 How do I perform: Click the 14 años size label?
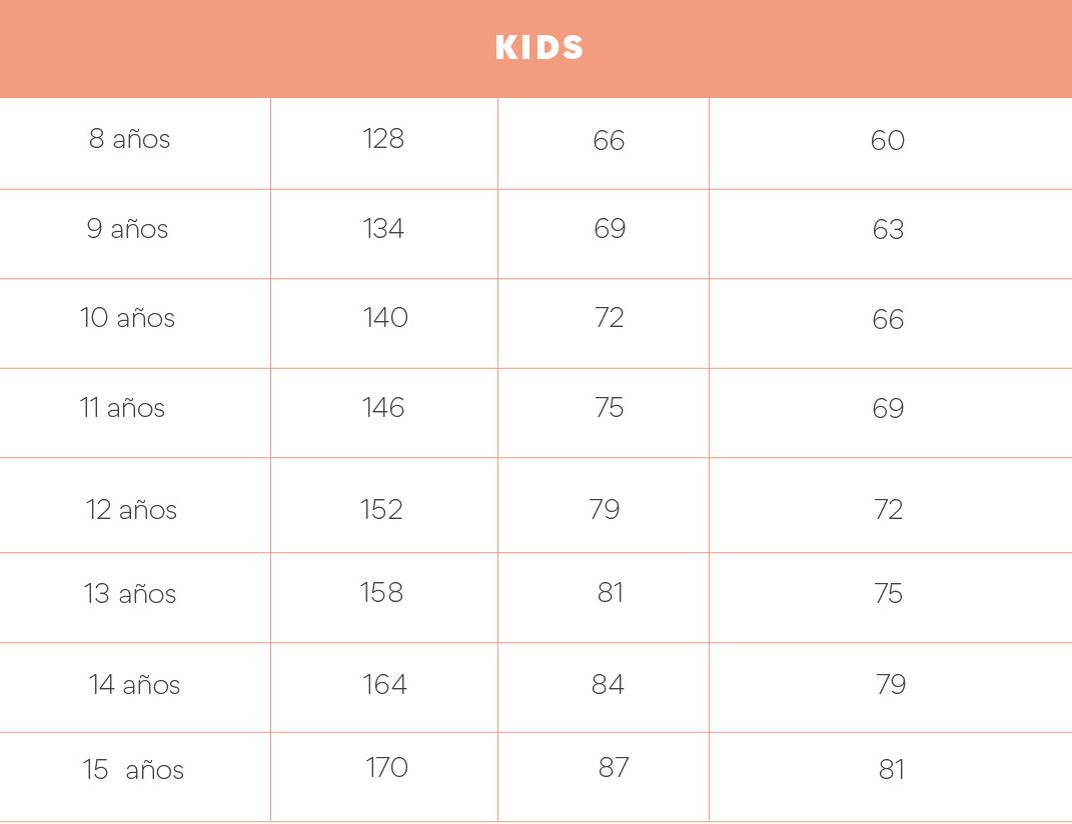point(134,685)
